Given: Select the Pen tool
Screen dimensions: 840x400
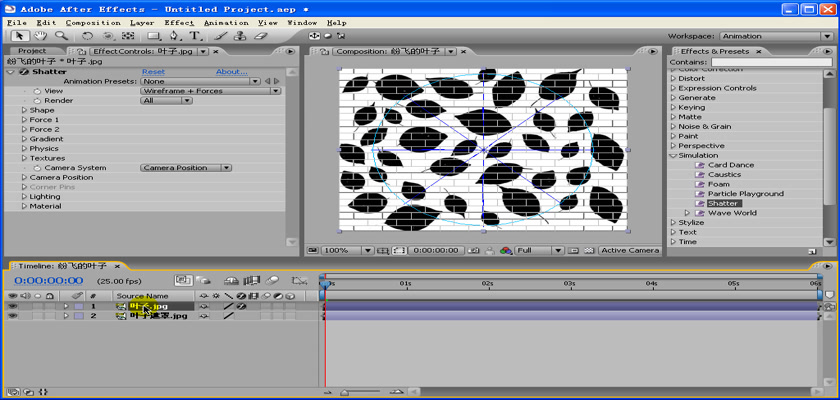Looking at the screenshot, I should 175,36.
